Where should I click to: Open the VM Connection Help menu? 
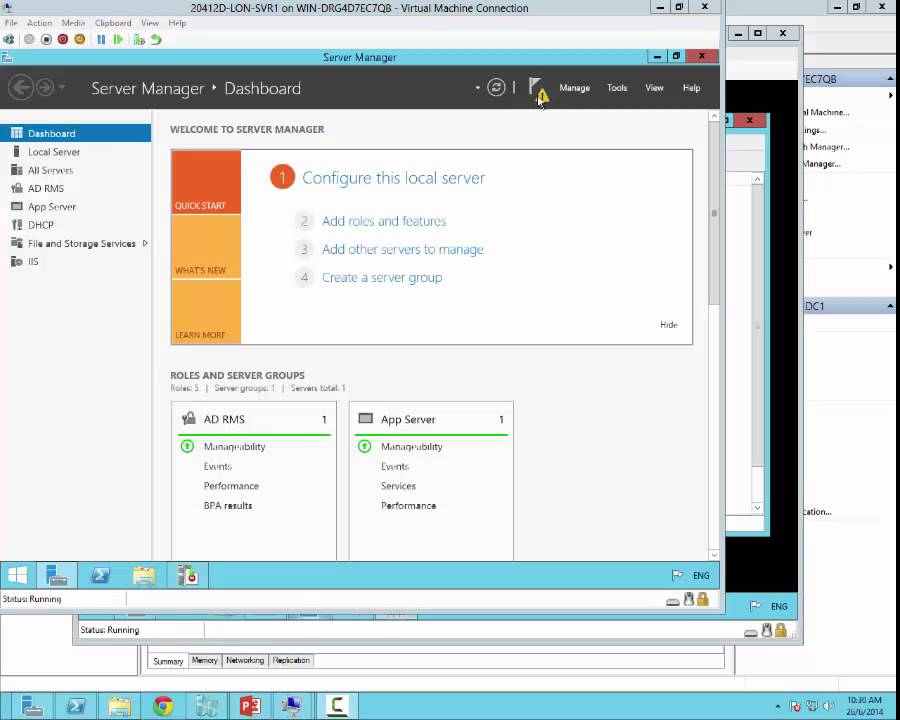coord(177,23)
